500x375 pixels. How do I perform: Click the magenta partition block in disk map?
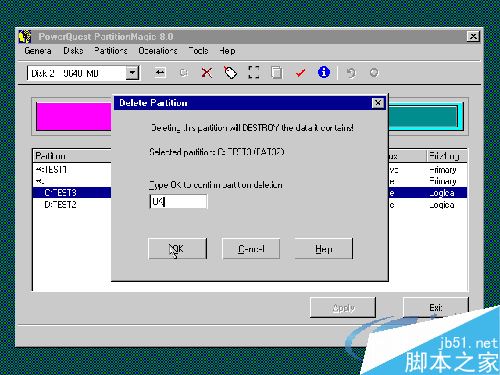pyautogui.click(x=73, y=116)
